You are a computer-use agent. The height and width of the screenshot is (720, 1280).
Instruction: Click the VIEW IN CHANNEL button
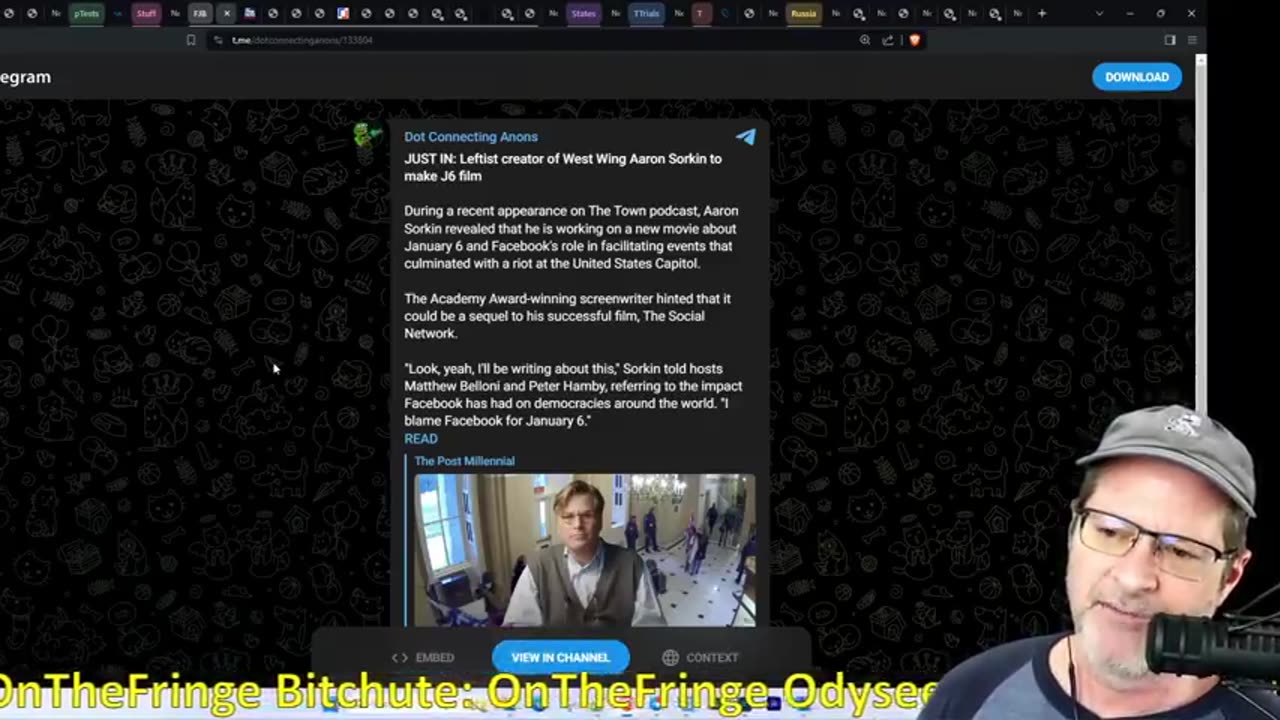click(x=560, y=657)
